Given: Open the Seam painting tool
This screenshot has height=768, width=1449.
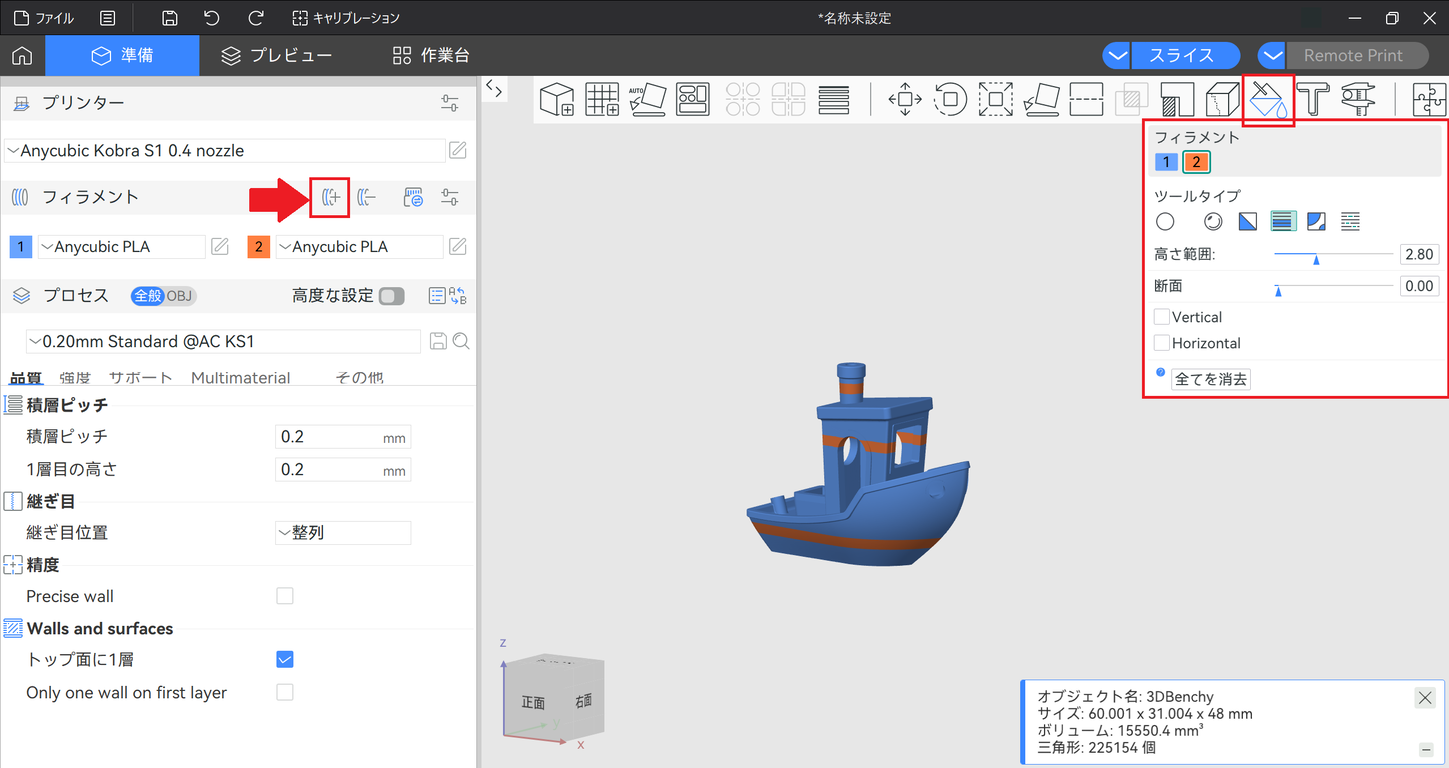Looking at the screenshot, I should point(1223,99).
